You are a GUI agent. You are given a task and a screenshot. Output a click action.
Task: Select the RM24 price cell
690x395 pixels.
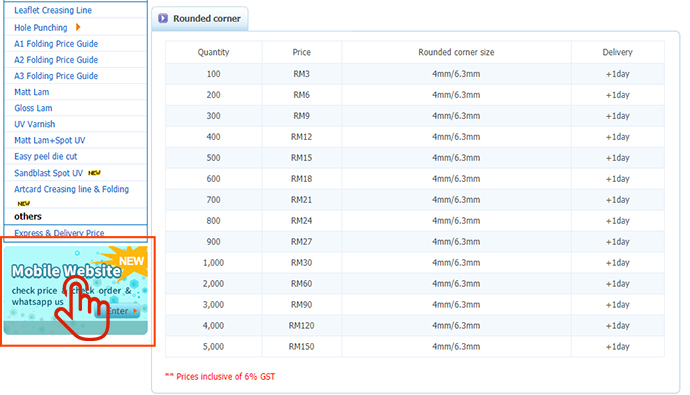point(301,220)
